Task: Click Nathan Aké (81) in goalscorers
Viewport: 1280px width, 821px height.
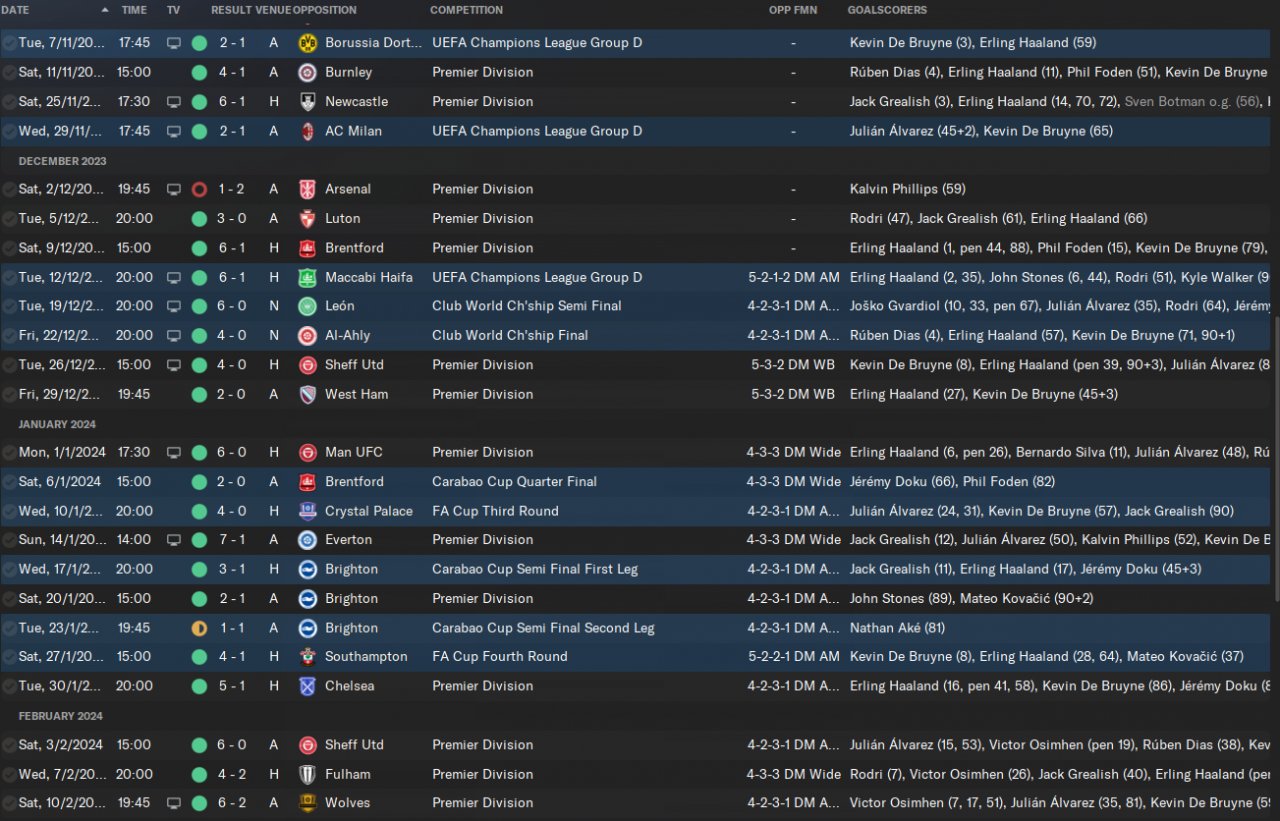Action: (897, 628)
